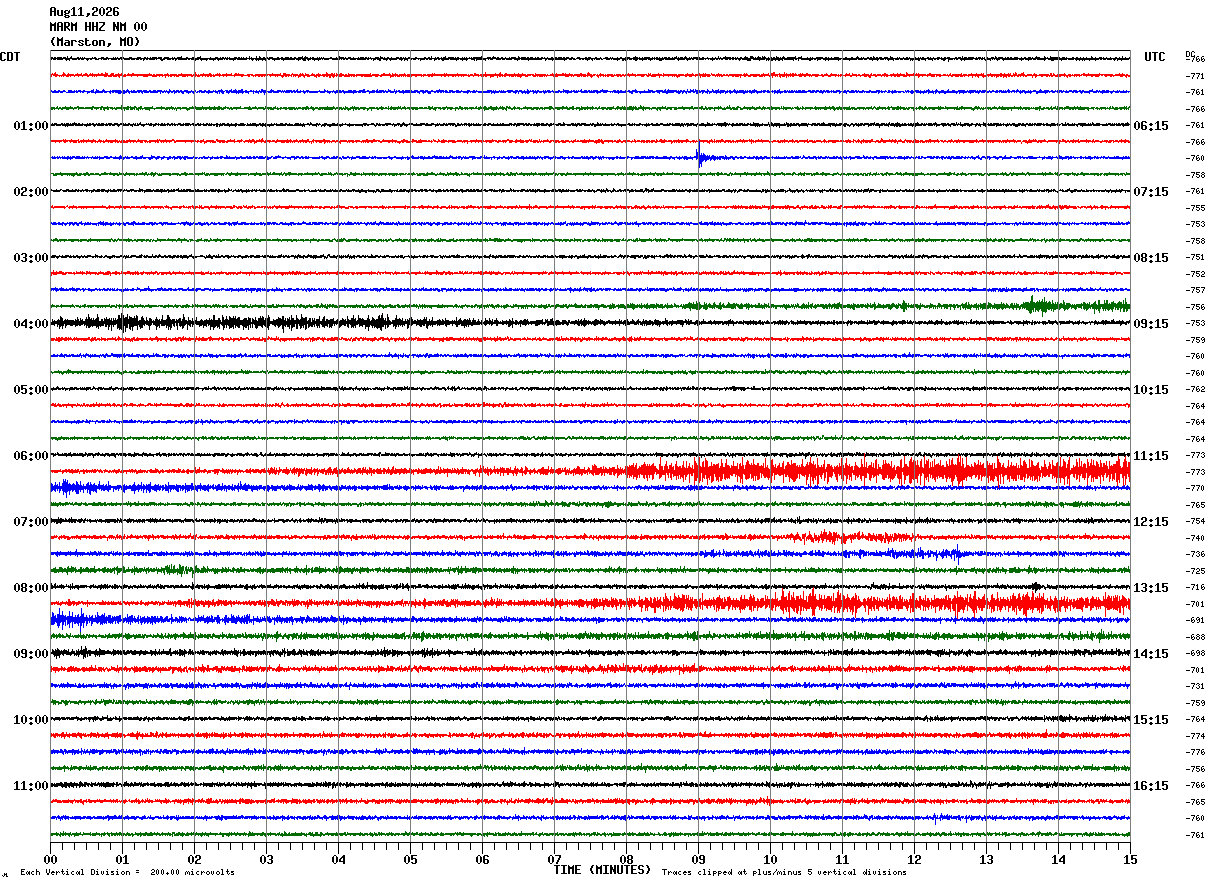This screenshot has width=1210, height=886.
Task: Click the 11:00 CDT hour label
Action: coord(30,786)
